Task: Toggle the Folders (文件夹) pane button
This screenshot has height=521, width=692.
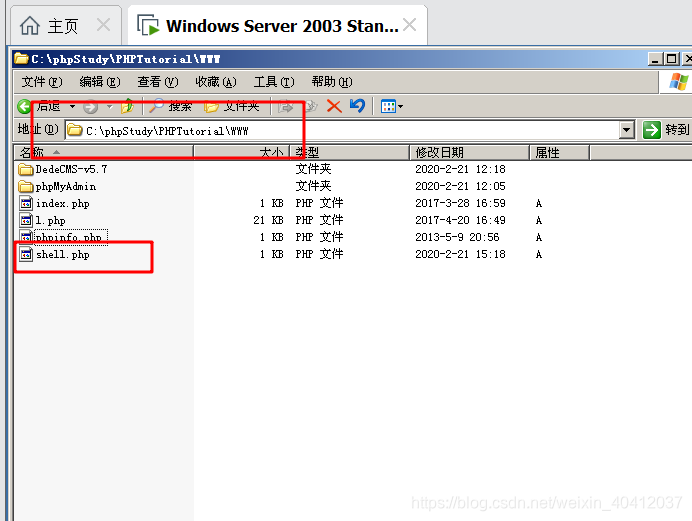Action: [x=232, y=106]
